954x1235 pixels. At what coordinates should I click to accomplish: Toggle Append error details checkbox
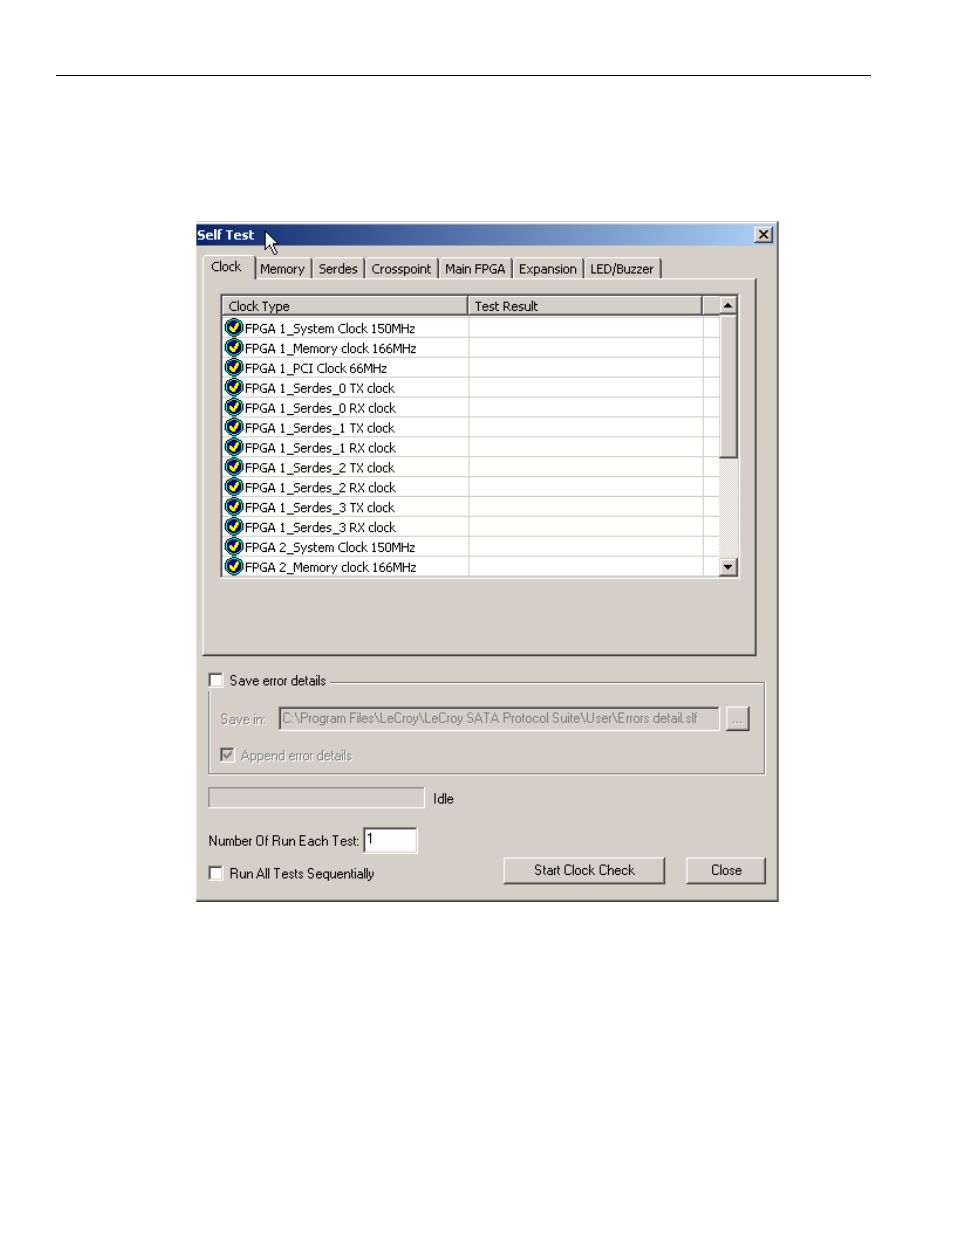tap(227, 755)
